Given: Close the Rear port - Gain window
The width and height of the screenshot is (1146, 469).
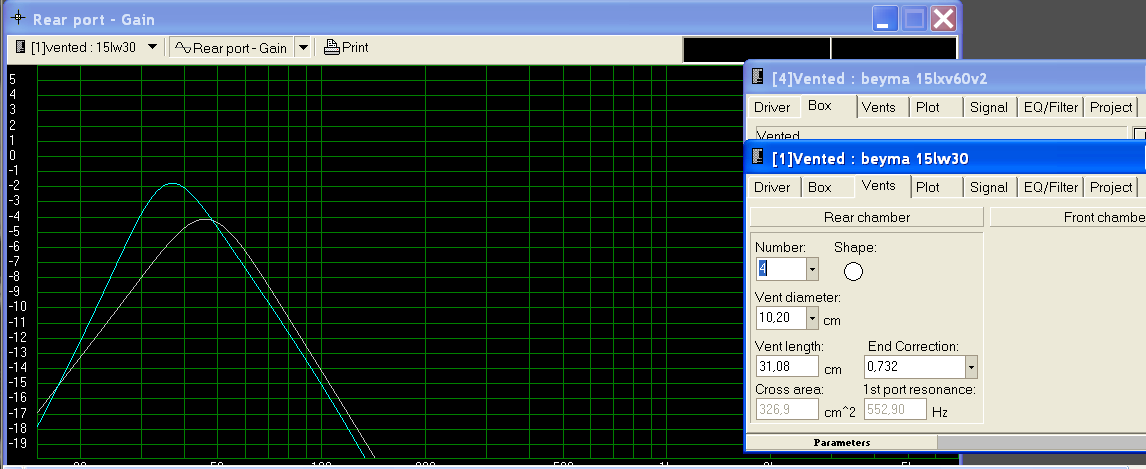Looking at the screenshot, I should [944, 18].
